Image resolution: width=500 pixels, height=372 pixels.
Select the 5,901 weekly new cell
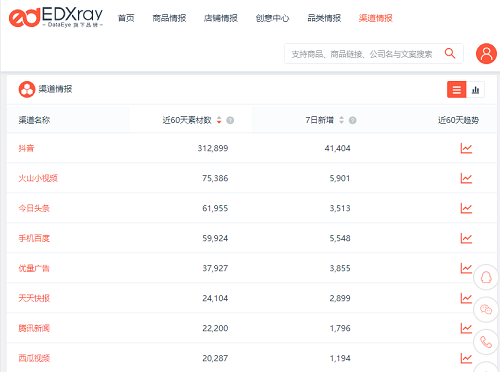point(340,178)
